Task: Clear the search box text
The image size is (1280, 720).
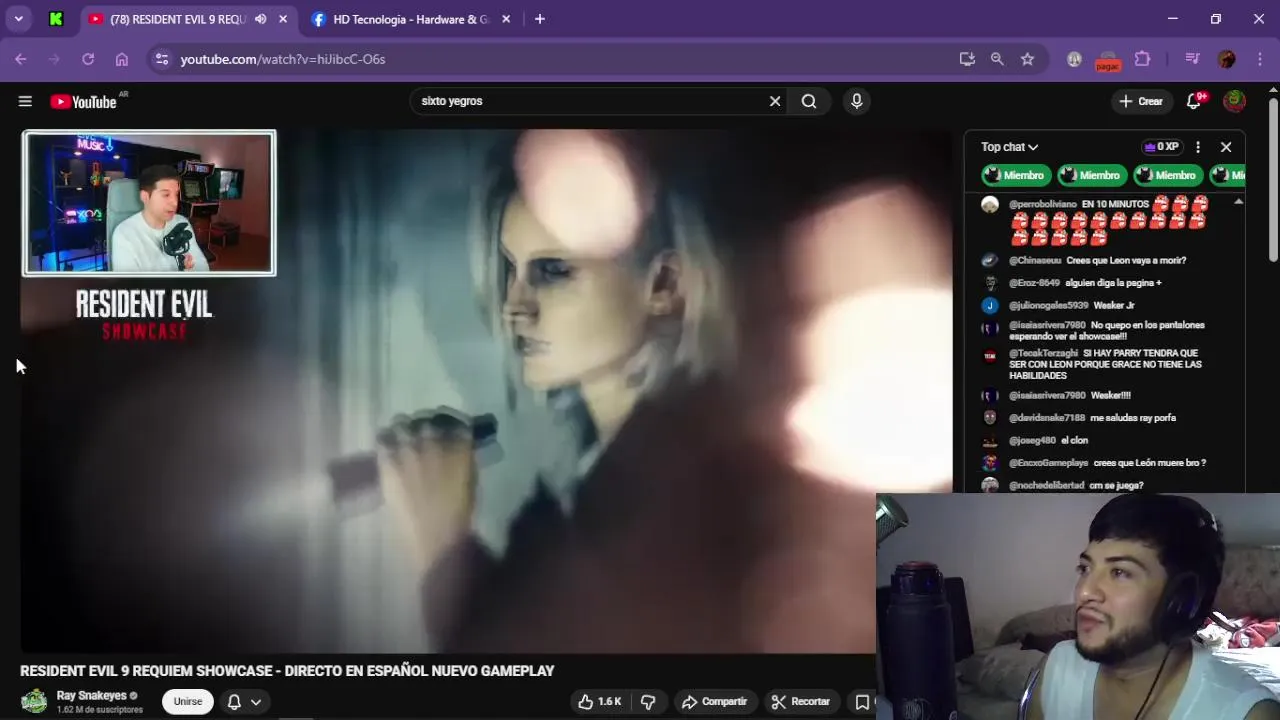Action: [775, 101]
